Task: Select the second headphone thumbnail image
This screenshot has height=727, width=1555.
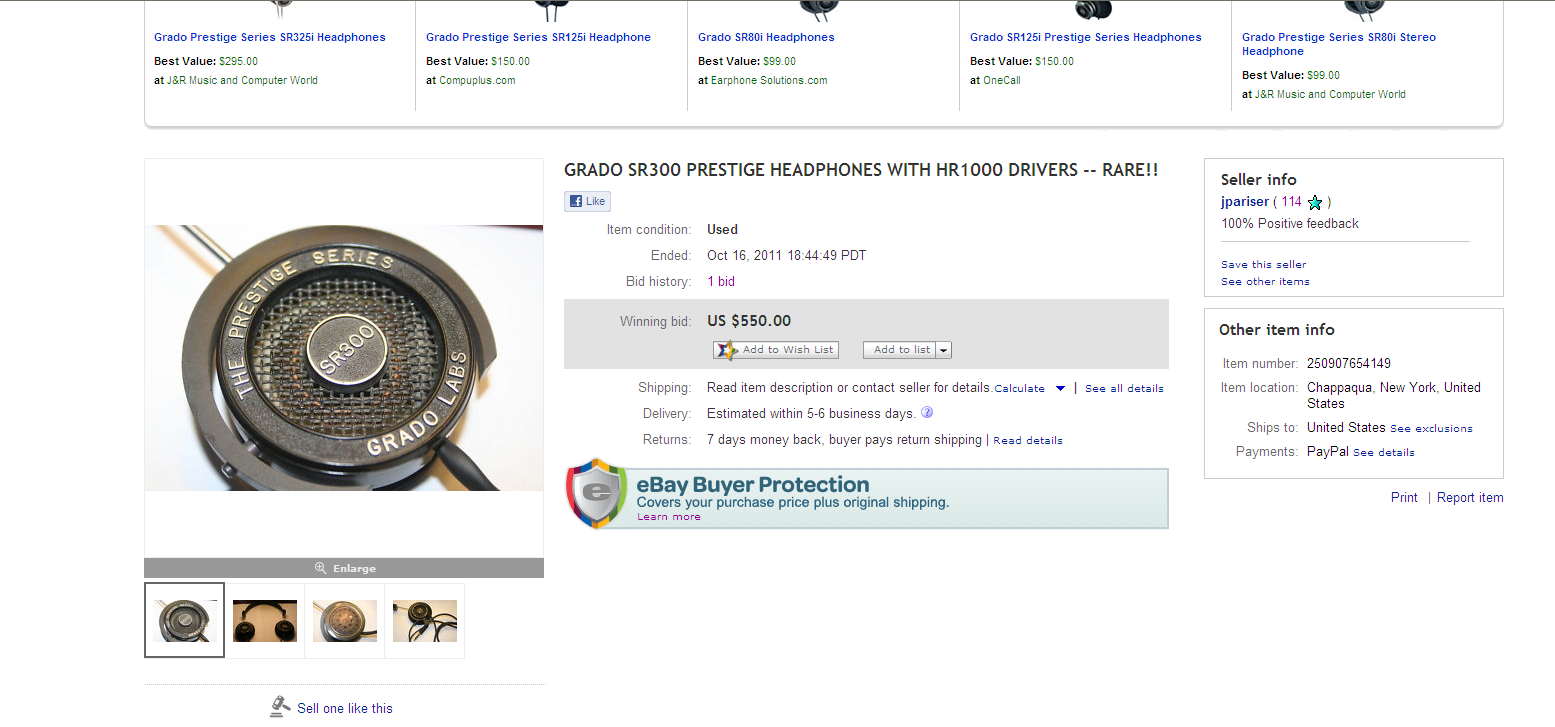Action: [265, 621]
